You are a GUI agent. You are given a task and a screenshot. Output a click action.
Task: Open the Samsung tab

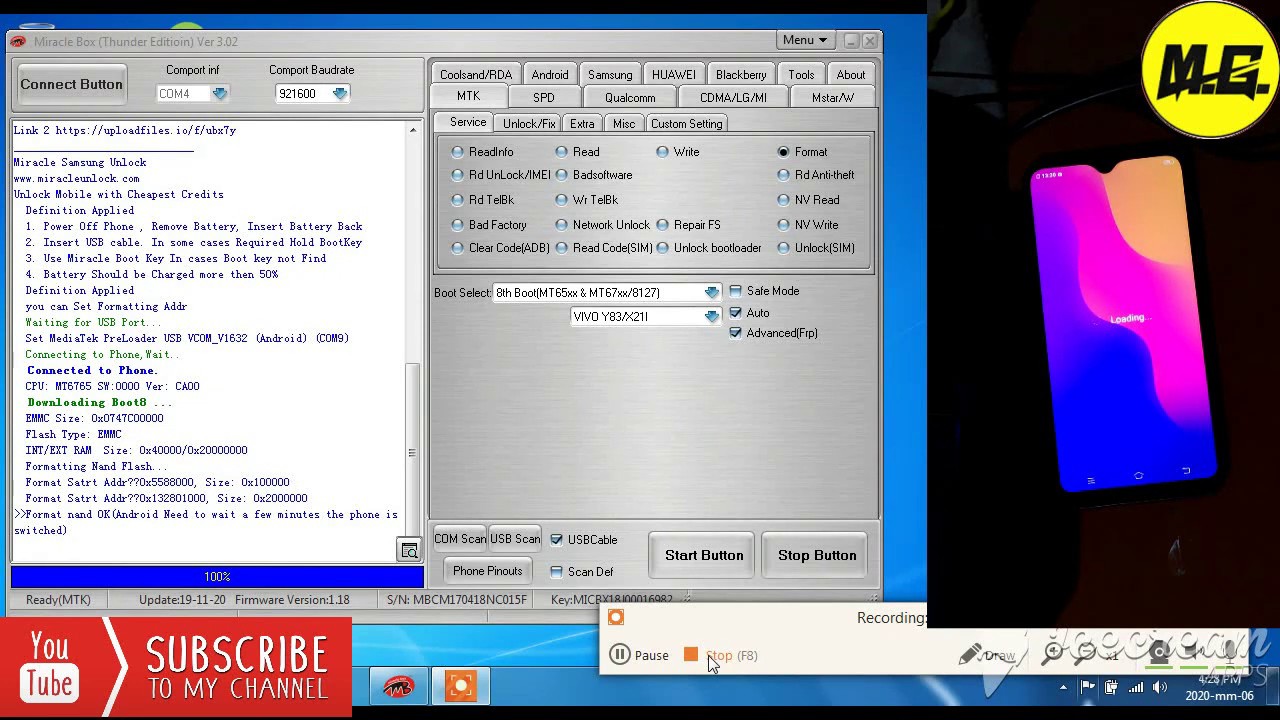tap(610, 75)
